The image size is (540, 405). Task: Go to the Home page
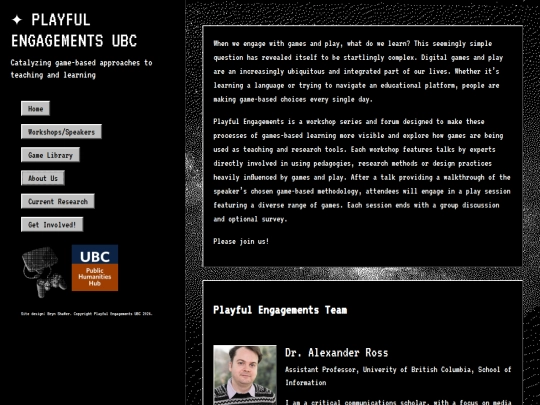(x=35, y=109)
